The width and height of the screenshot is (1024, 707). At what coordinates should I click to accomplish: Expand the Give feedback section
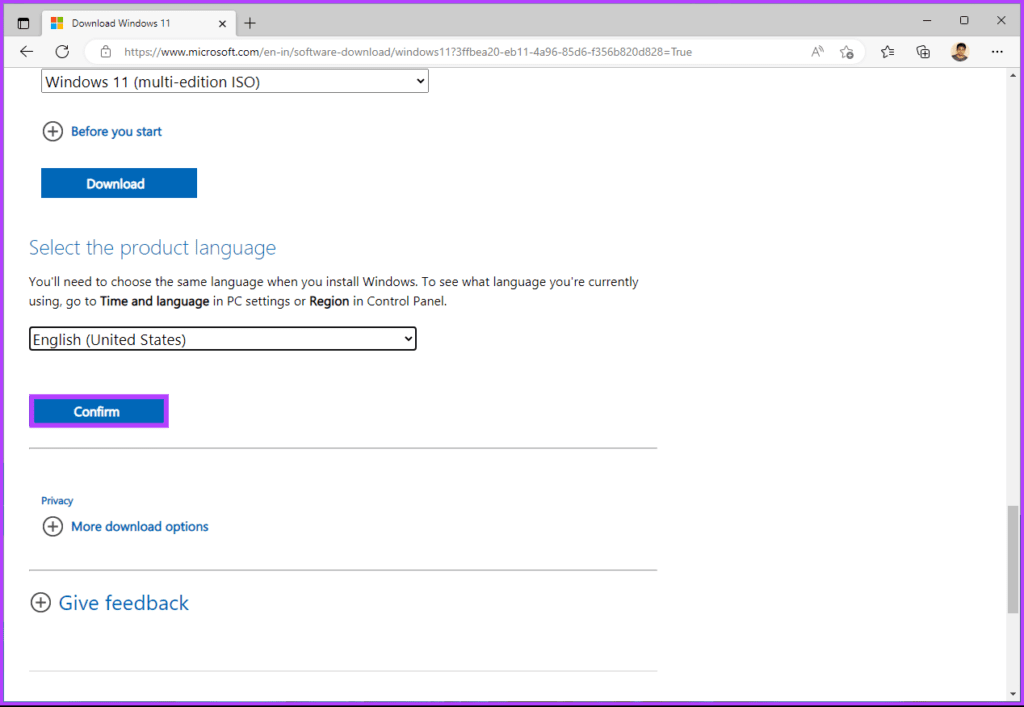[110, 603]
